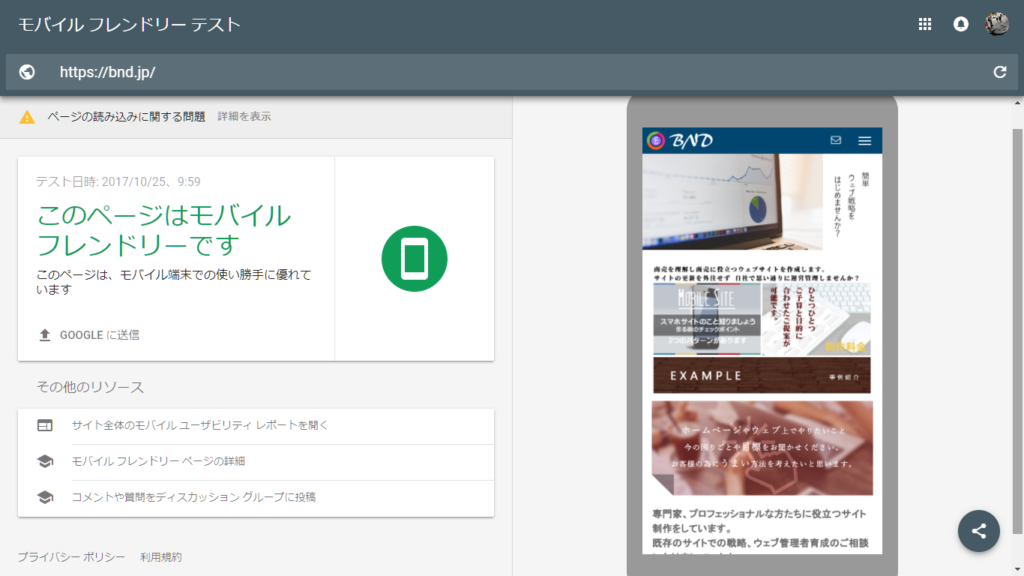Open the hamburger menu in the BND preview
1024x576 pixels.
tap(865, 141)
